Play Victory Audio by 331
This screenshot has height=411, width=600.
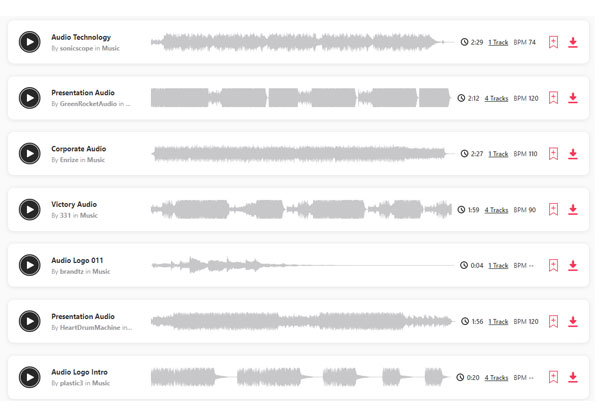tap(29, 209)
